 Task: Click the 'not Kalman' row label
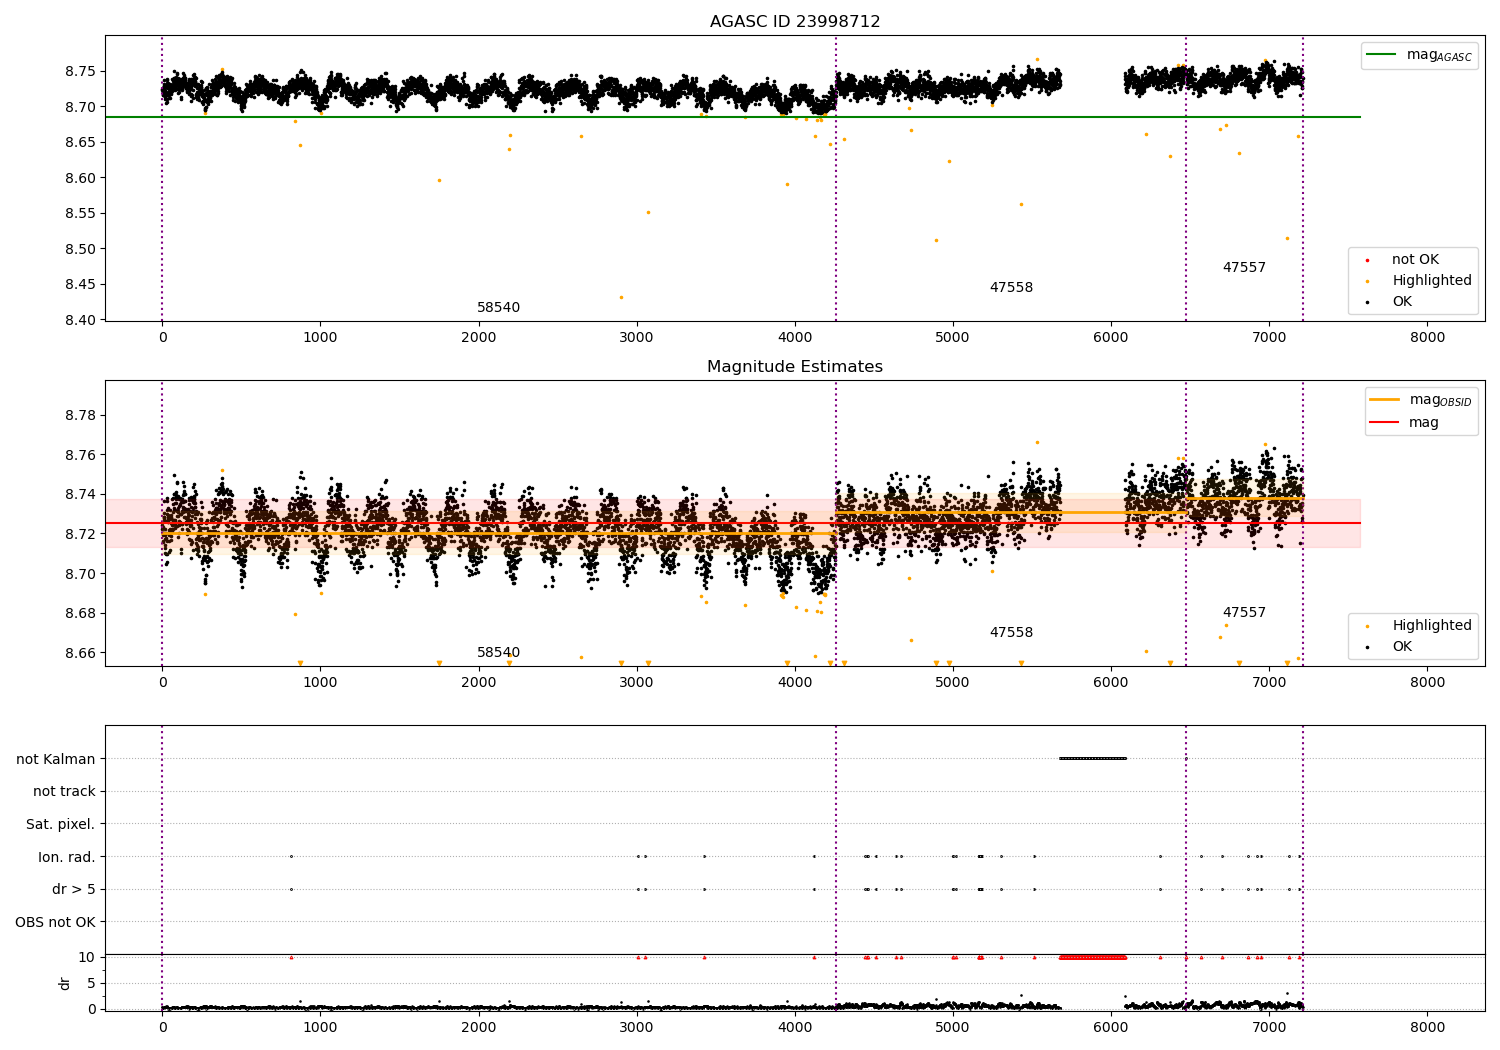[x=56, y=760]
